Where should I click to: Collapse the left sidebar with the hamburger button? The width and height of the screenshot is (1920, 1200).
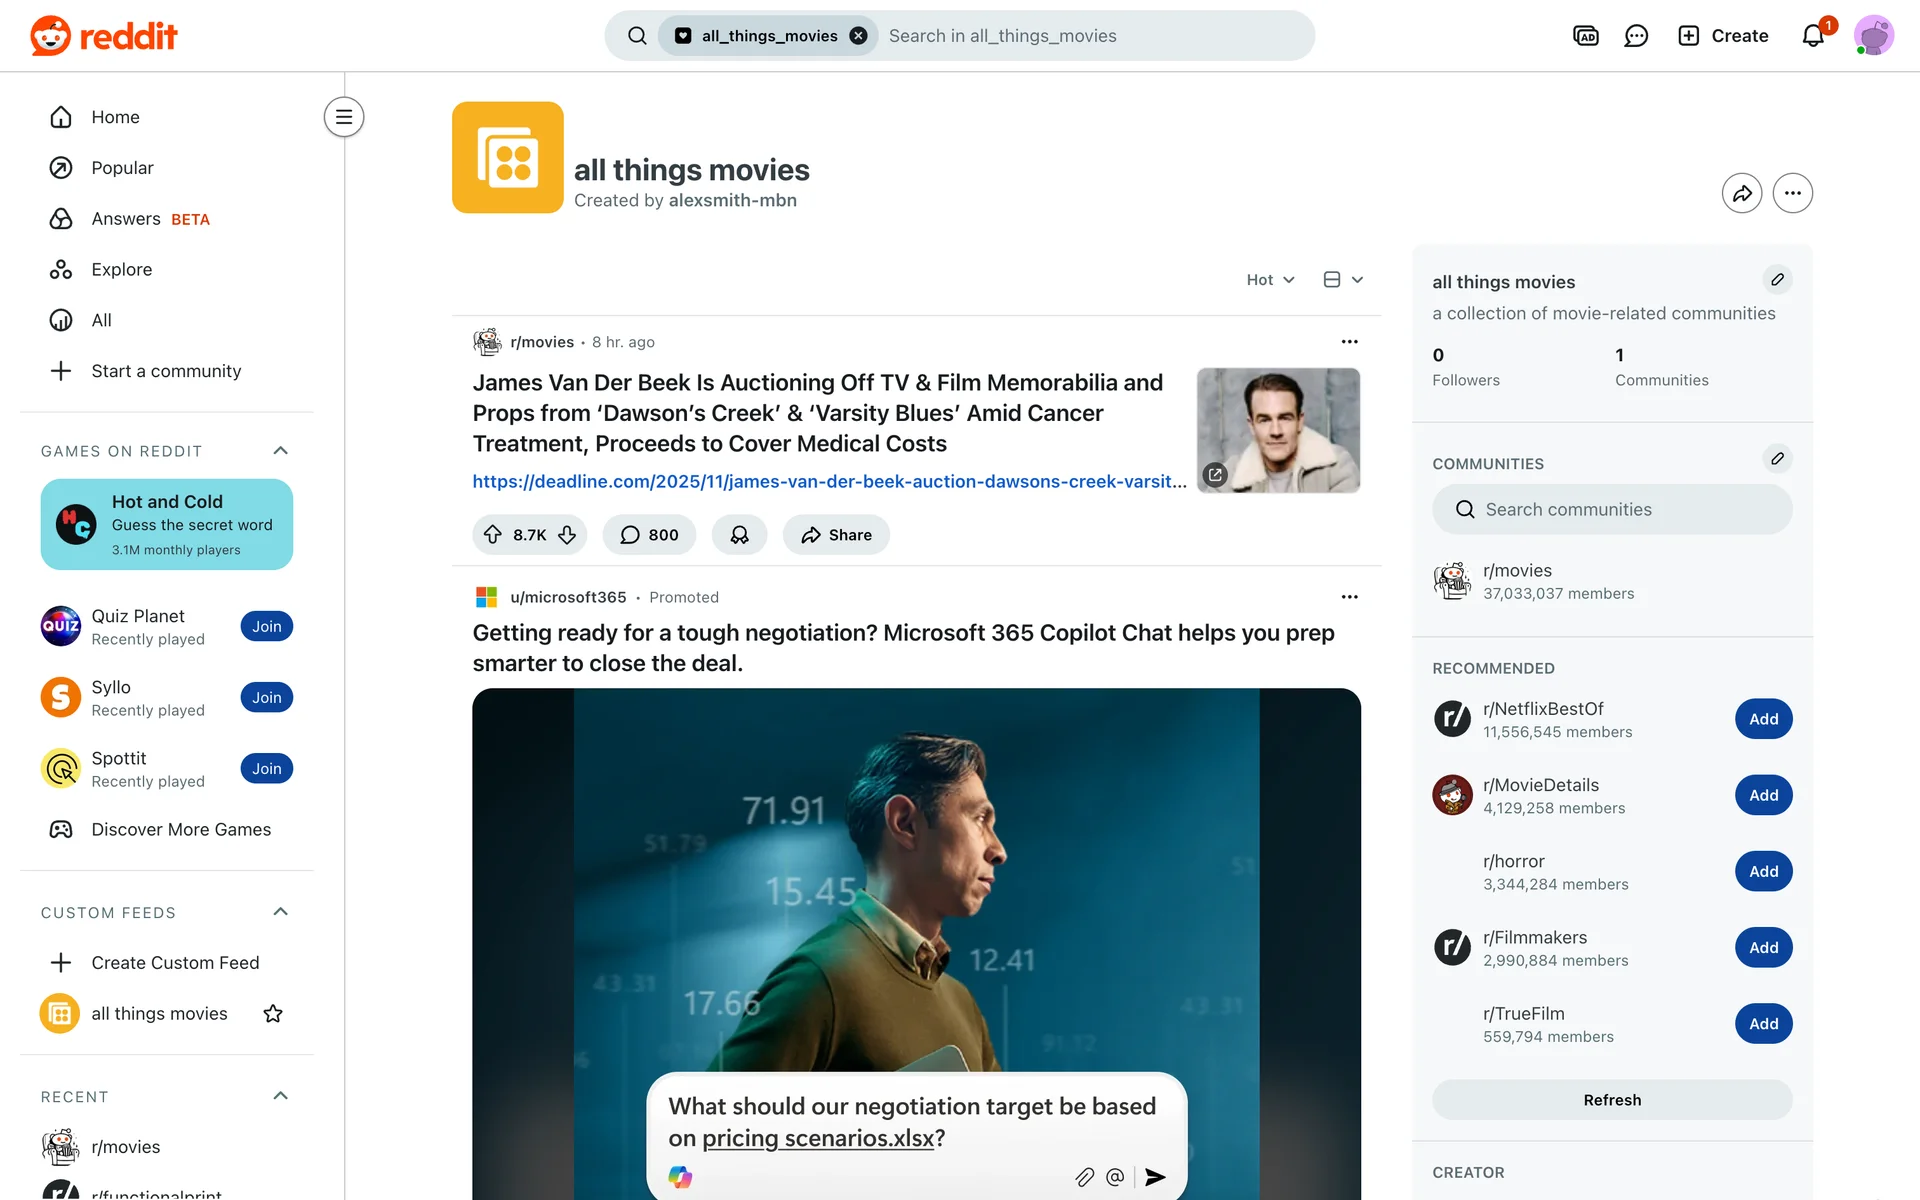pyautogui.click(x=343, y=117)
